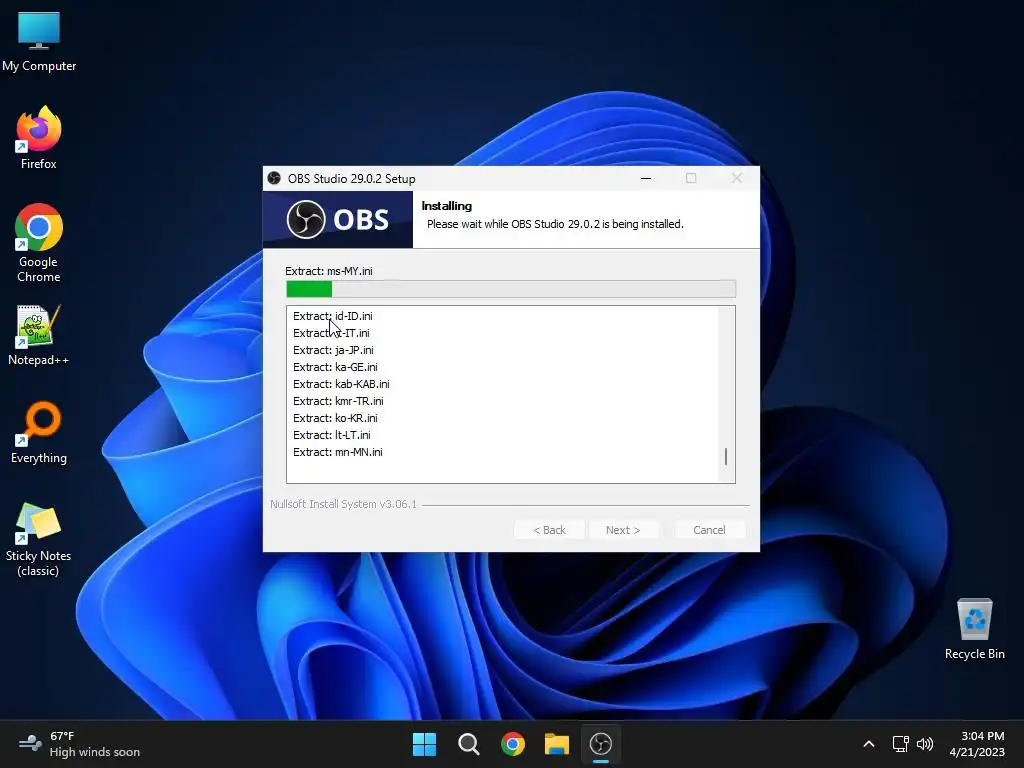The image size is (1024, 768).
Task: Select log line 'Extract: id-ID.ini'
Action: point(332,316)
